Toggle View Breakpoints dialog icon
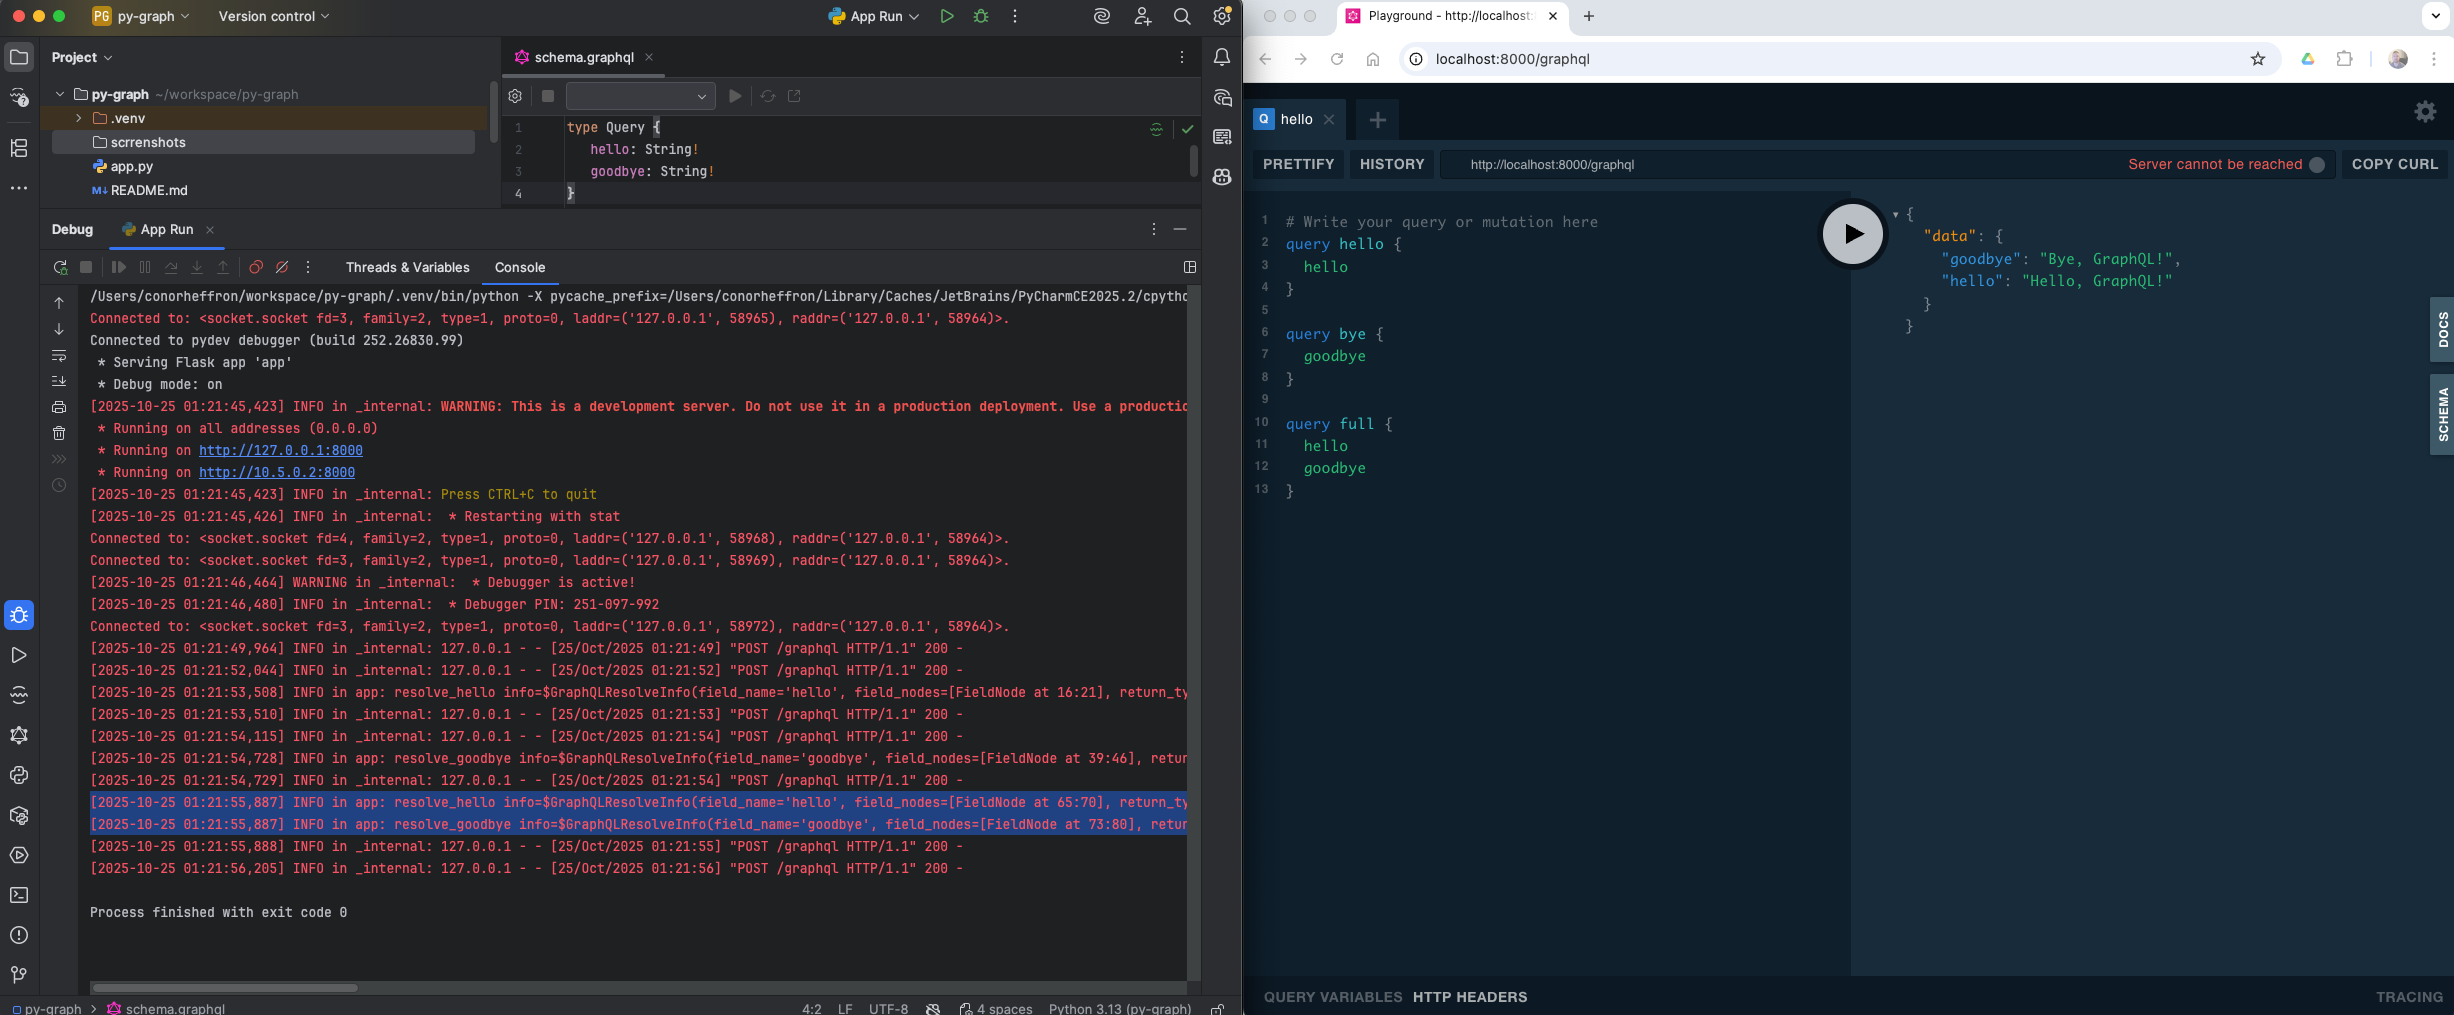This screenshot has height=1015, width=2454. click(x=255, y=267)
